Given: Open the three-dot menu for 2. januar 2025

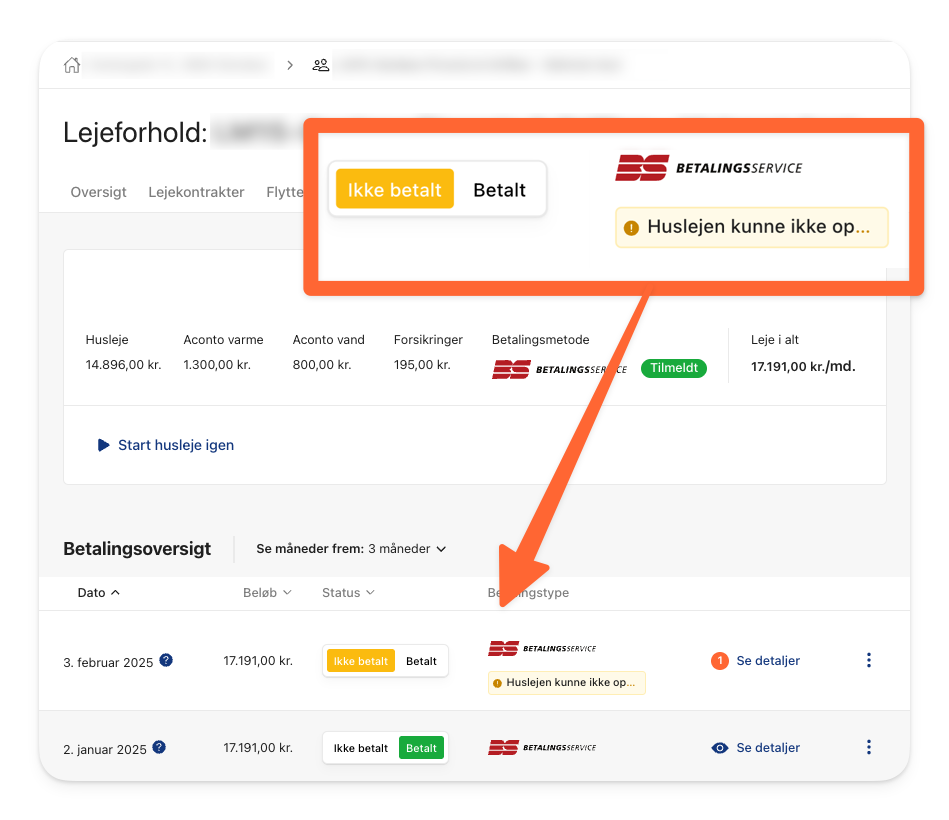Looking at the screenshot, I should pyautogui.click(x=869, y=747).
